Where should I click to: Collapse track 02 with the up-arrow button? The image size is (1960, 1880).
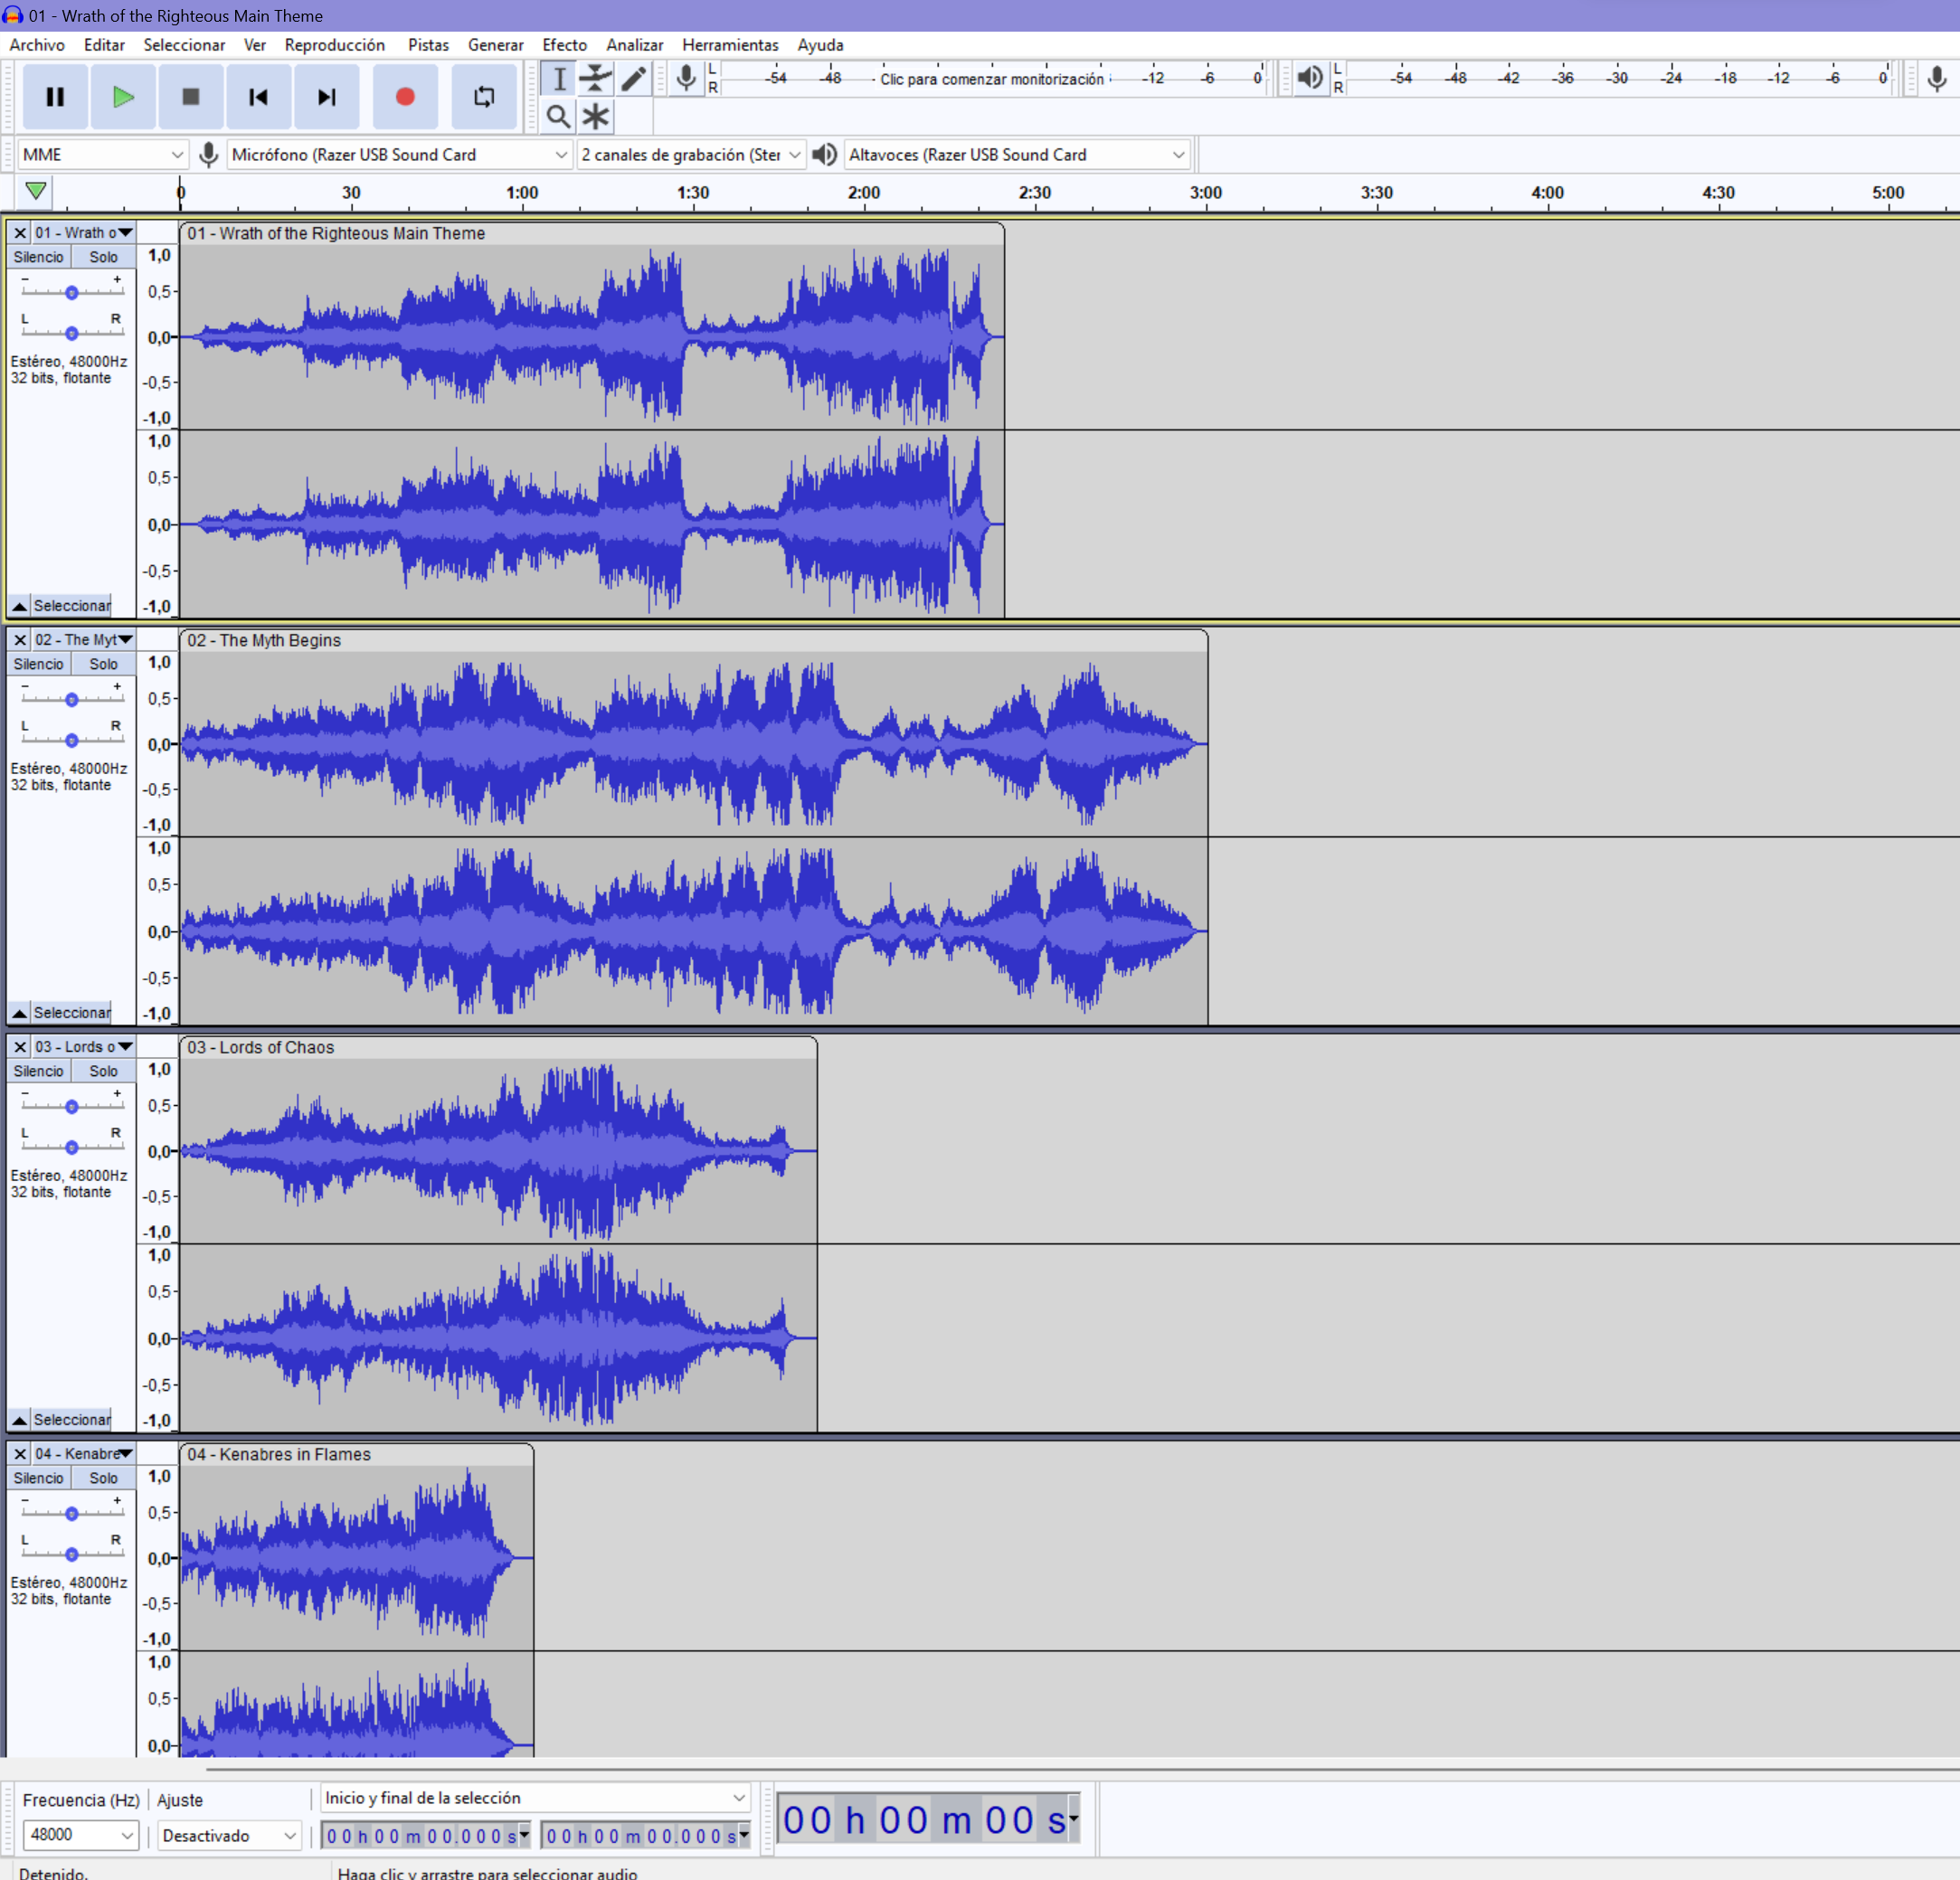[x=19, y=1012]
